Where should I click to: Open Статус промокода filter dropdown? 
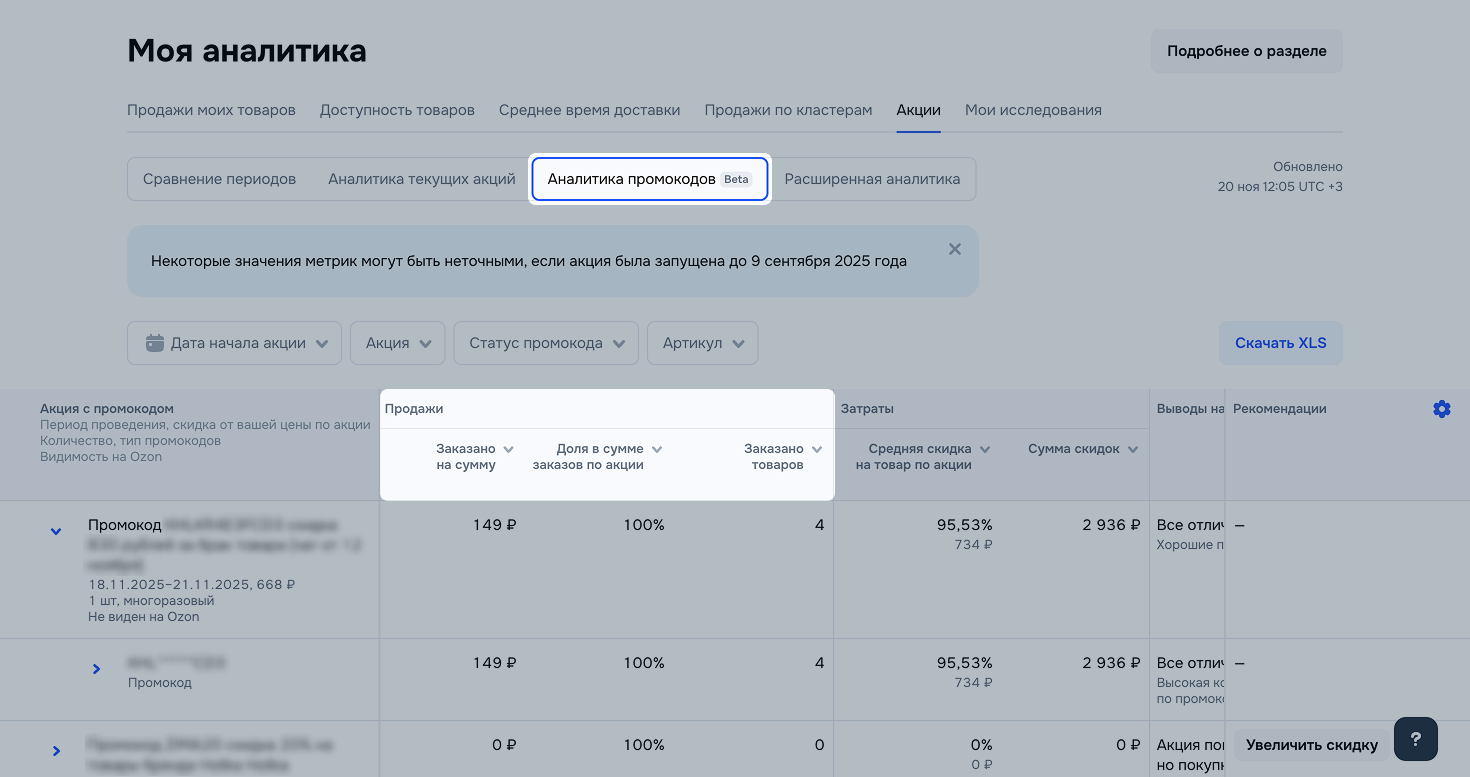545,343
